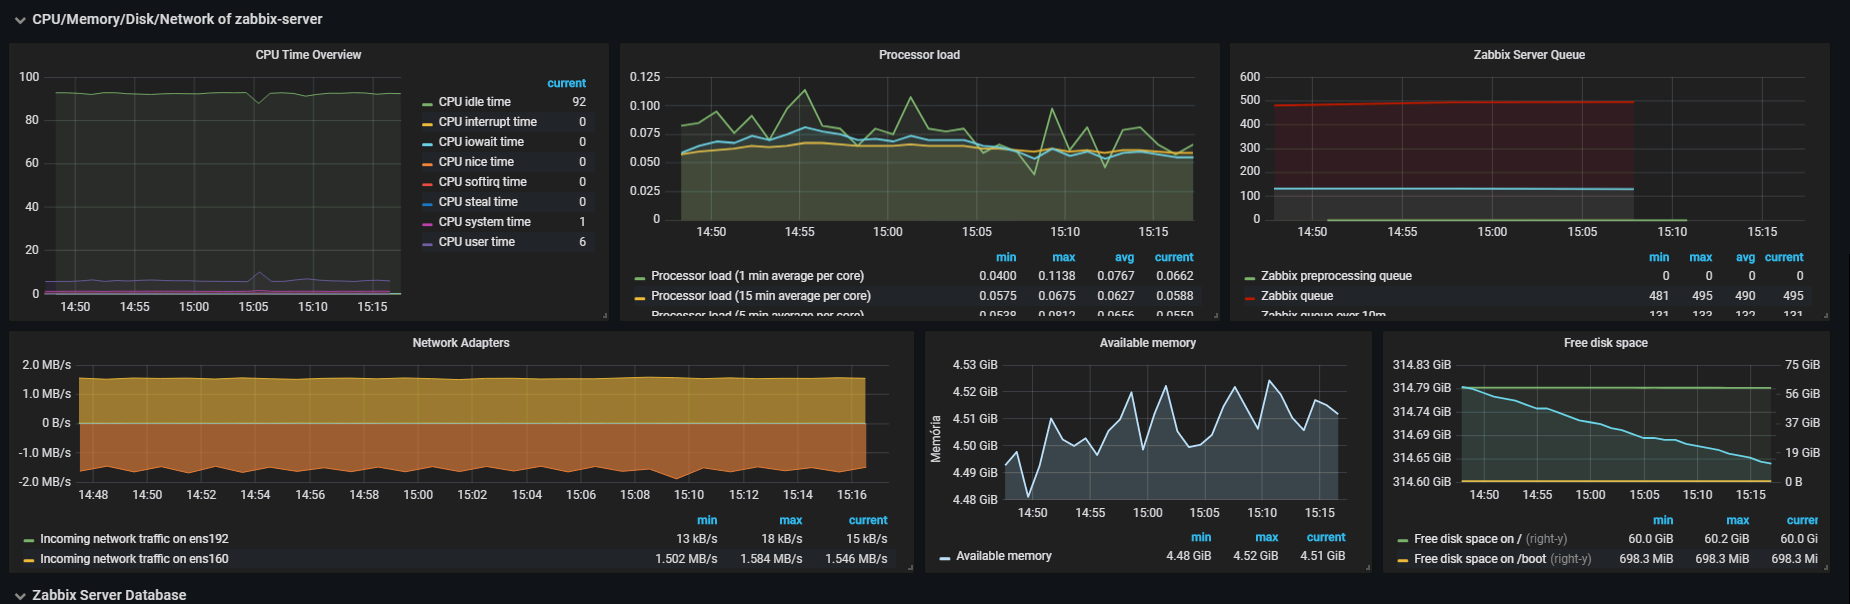Image resolution: width=1850 pixels, height=604 pixels.
Task: Sort Zabbix Server Queue legend by max
Action: point(1701,257)
